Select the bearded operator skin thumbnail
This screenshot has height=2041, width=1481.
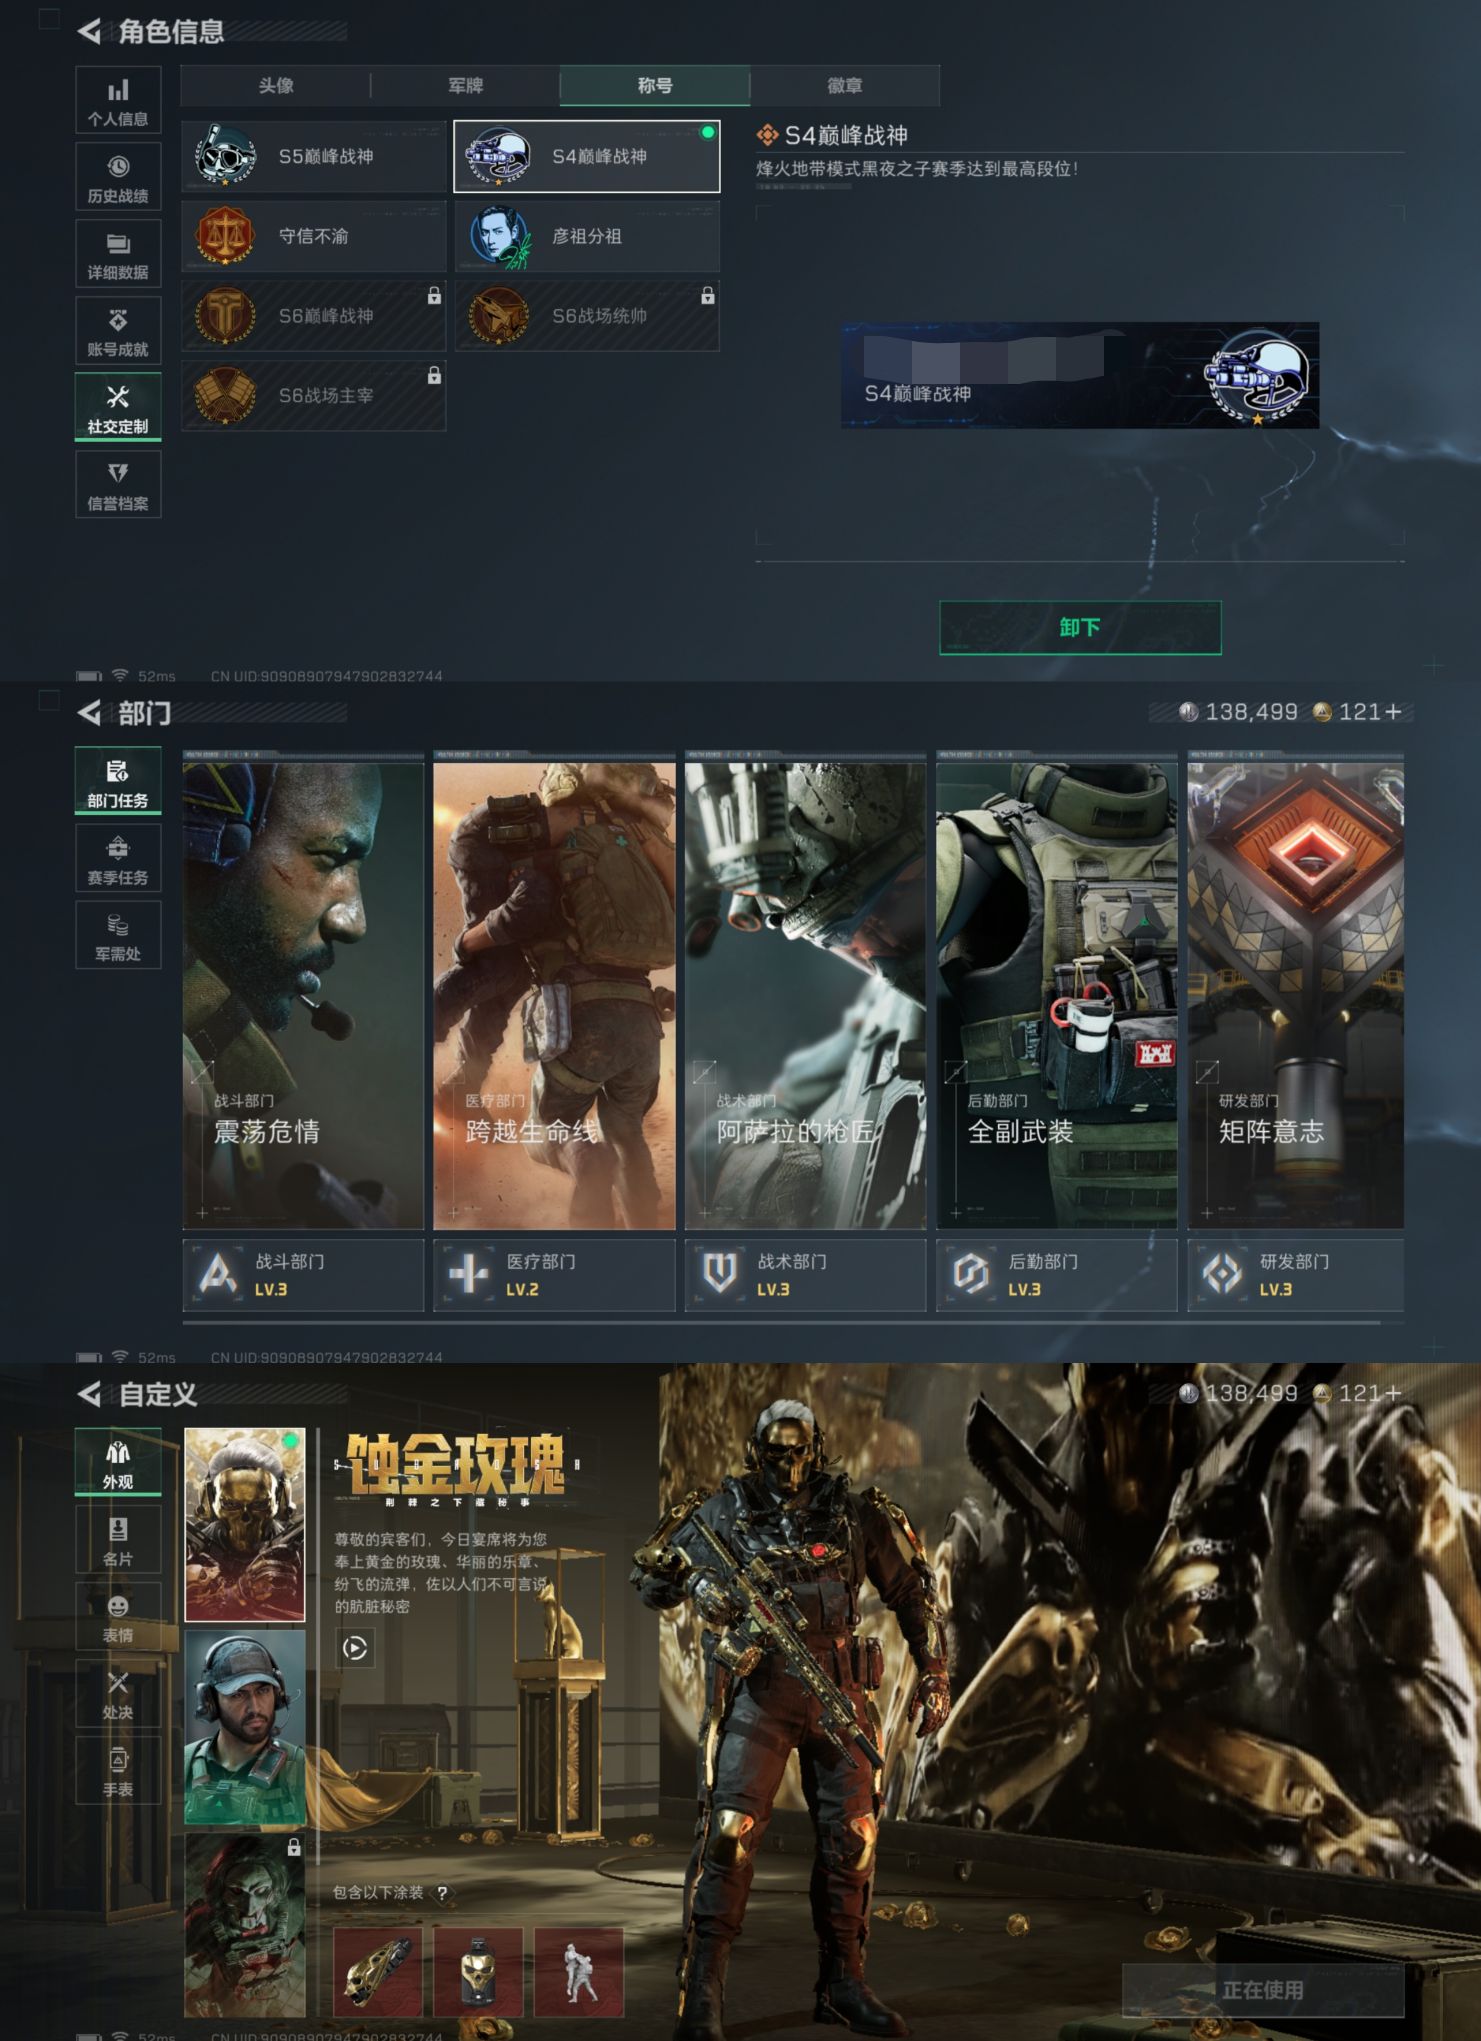pyautogui.click(x=245, y=1727)
